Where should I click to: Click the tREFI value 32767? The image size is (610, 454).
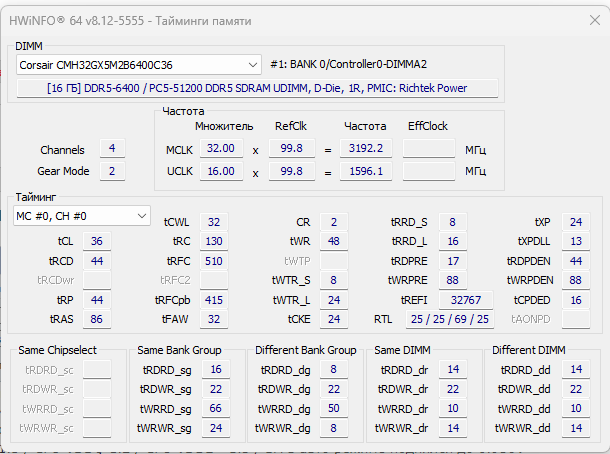coord(466,300)
